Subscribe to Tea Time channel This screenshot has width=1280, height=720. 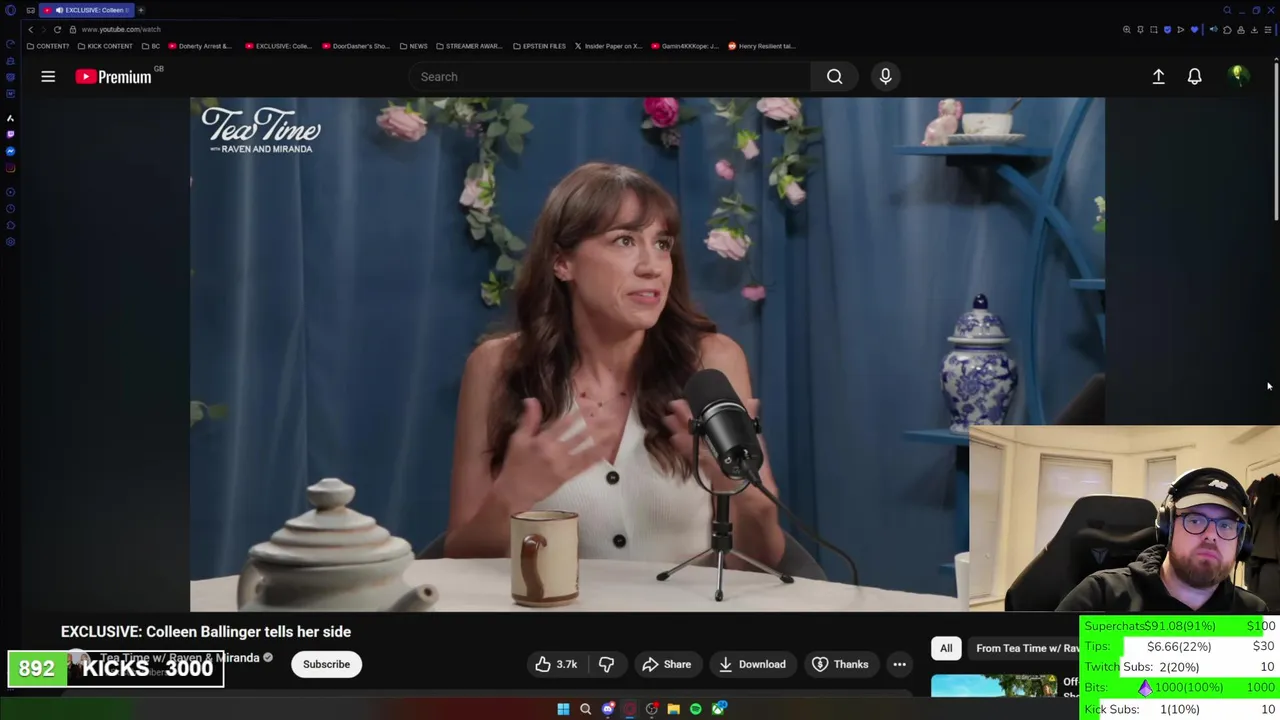(x=326, y=664)
